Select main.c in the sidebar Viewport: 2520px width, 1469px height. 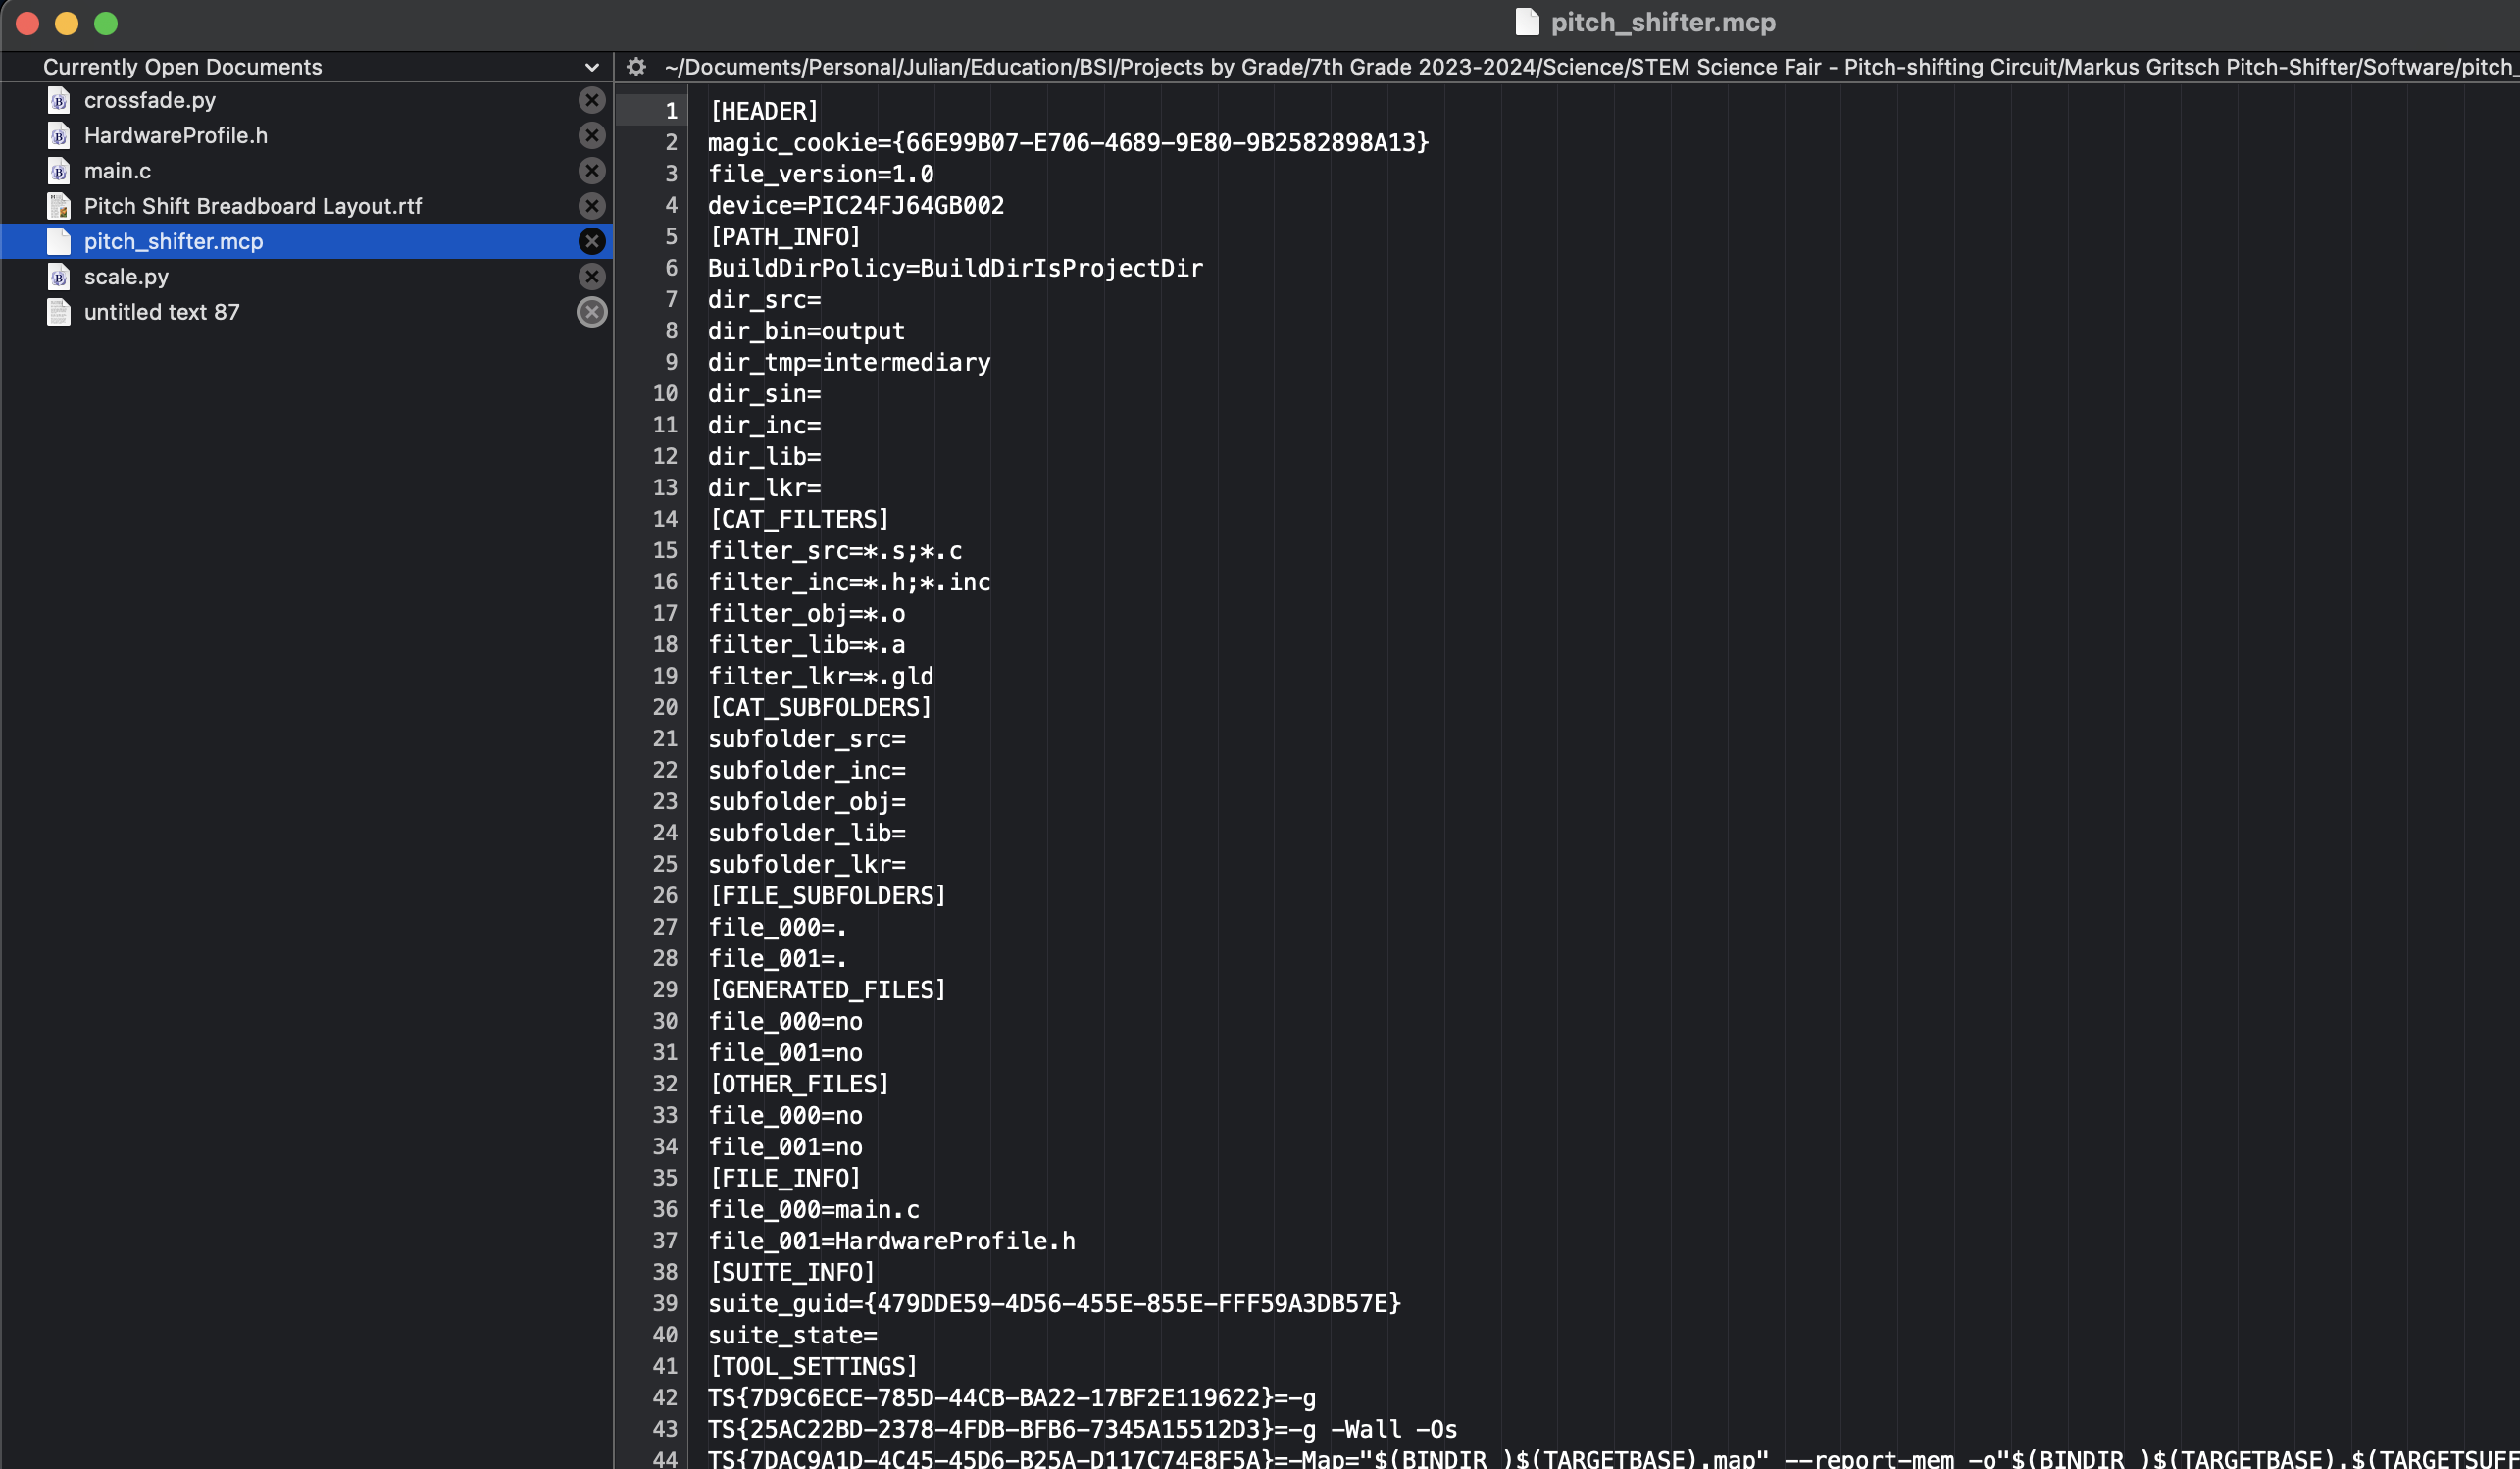117,171
